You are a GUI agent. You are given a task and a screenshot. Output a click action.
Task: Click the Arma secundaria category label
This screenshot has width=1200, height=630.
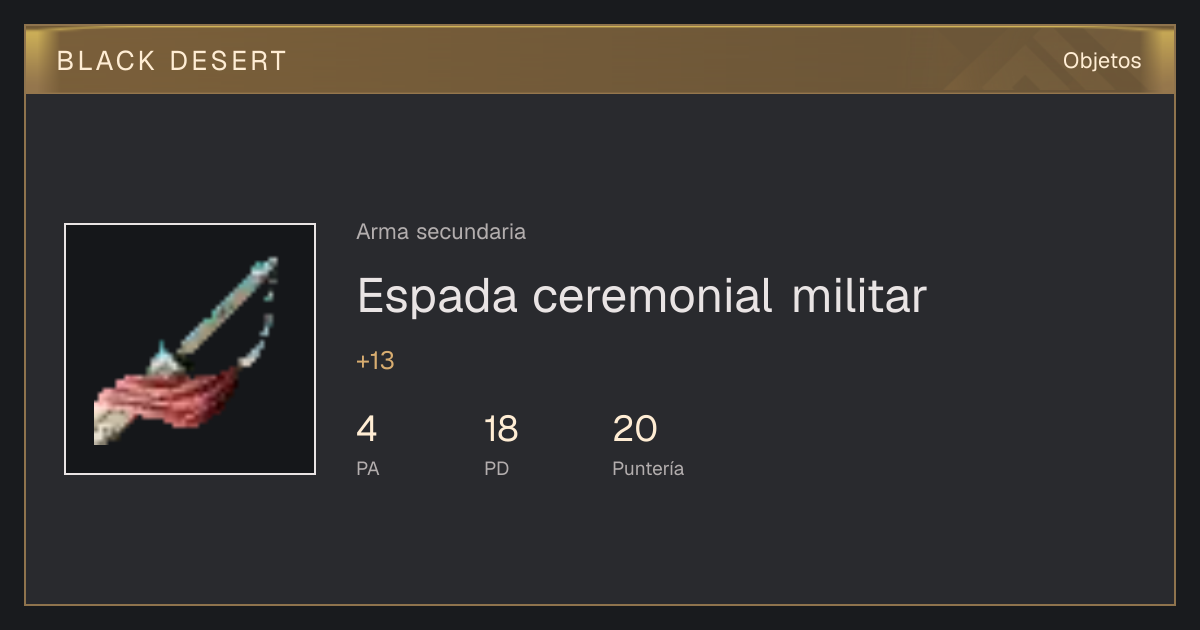click(x=441, y=232)
